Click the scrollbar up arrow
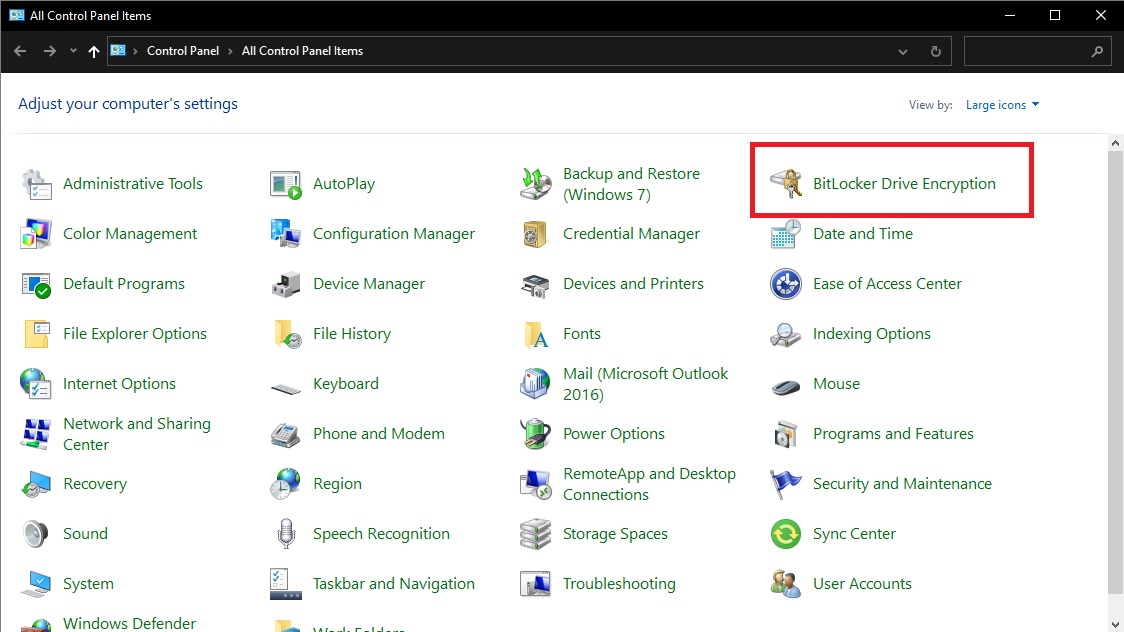The image size is (1124, 632). click(x=1115, y=143)
